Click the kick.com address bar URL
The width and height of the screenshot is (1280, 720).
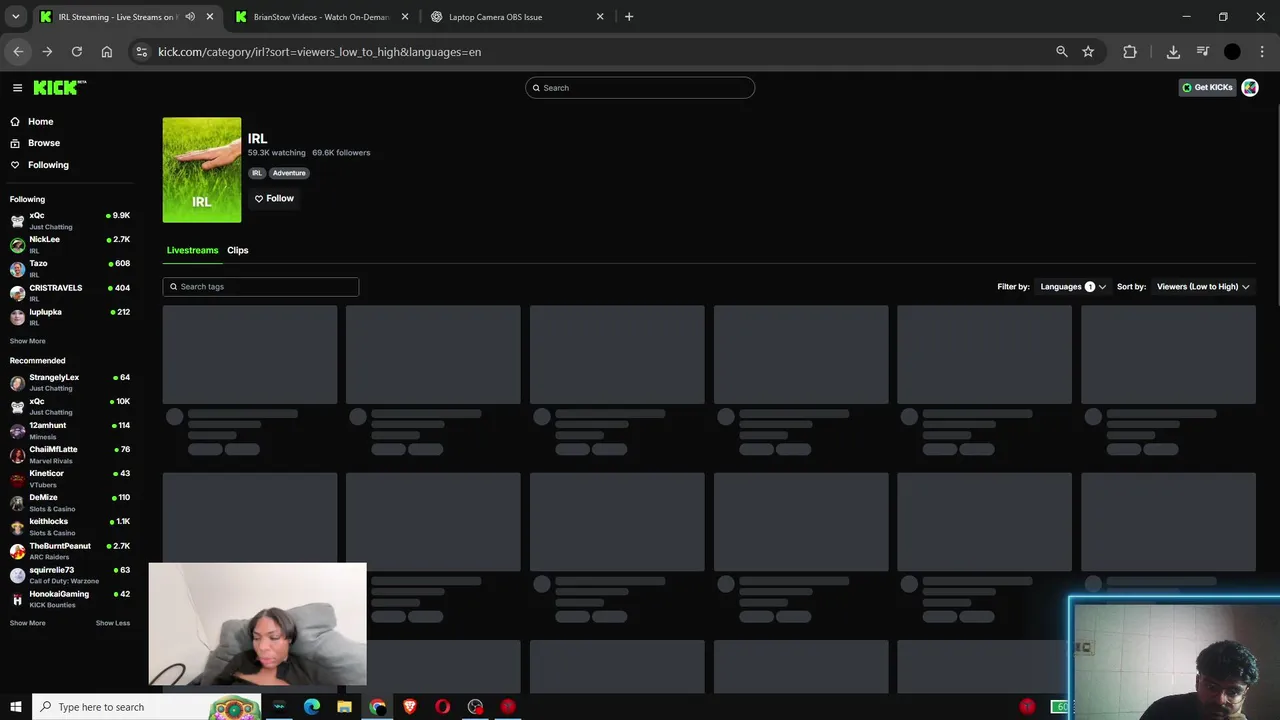coord(319,52)
